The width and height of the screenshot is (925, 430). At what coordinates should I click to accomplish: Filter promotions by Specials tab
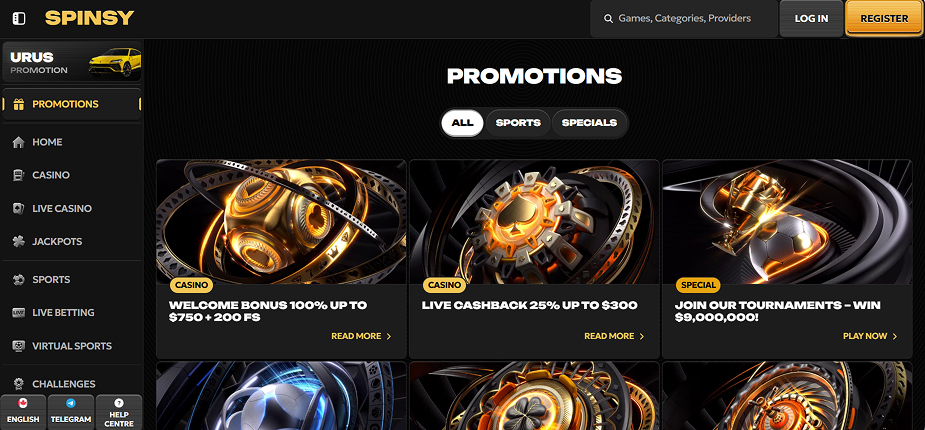click(x=589, y=123)
